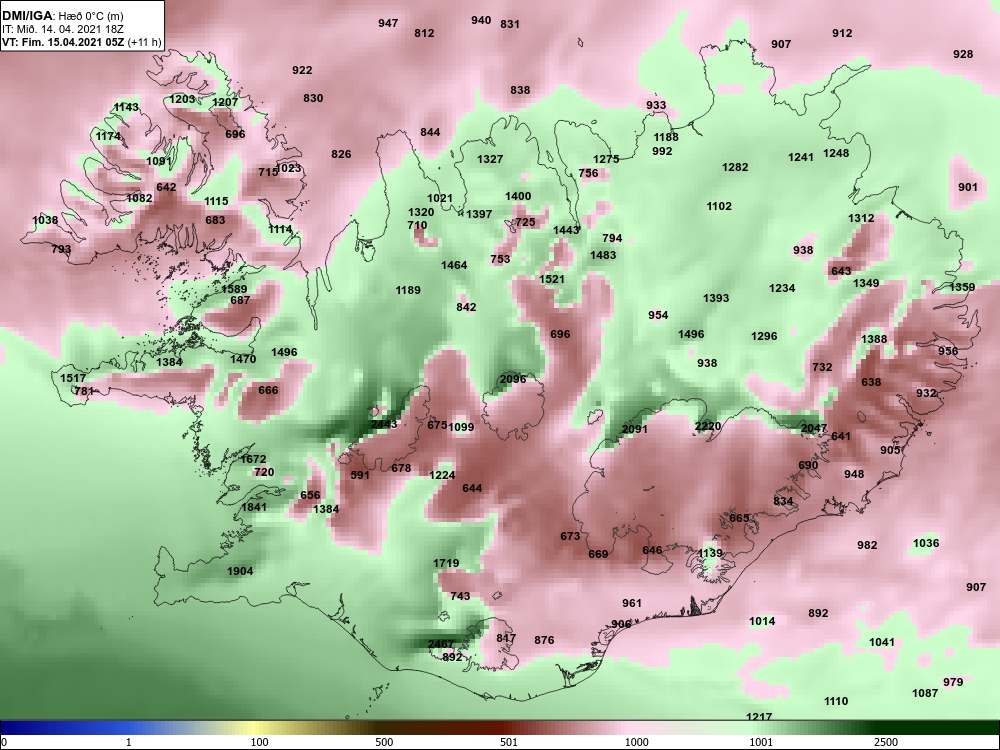
Task: Click the map value 940
Action: click(x=481, y=20)
